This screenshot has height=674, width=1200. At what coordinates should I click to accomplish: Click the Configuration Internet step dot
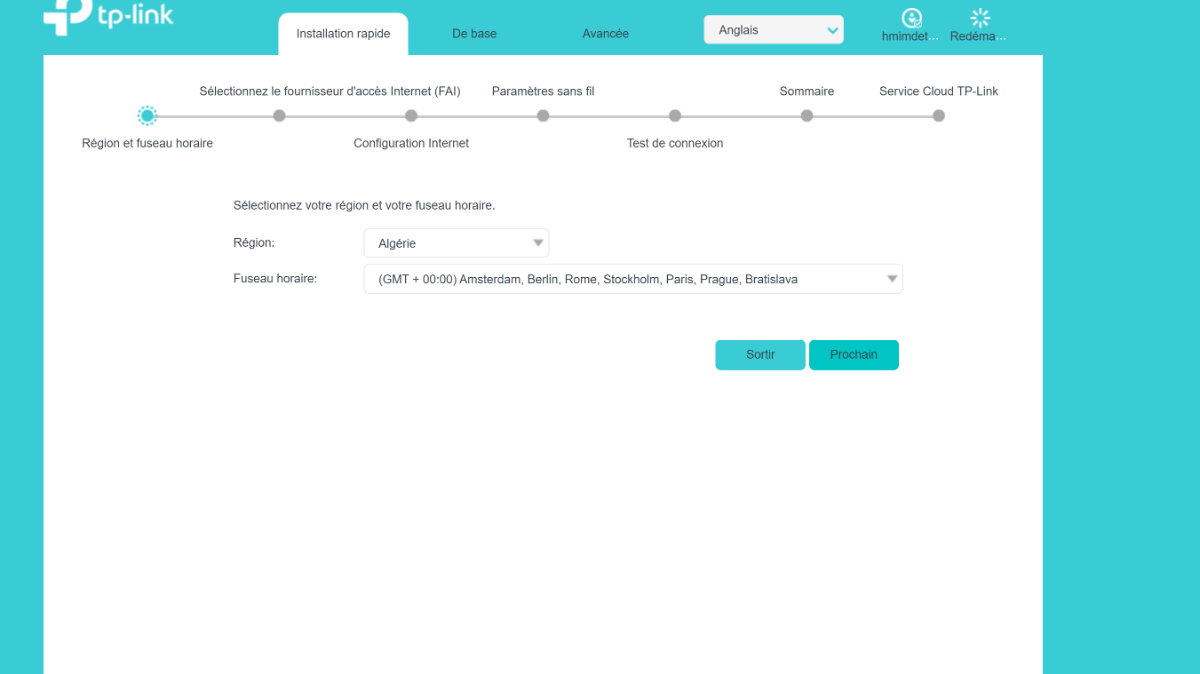pos(411,116)
